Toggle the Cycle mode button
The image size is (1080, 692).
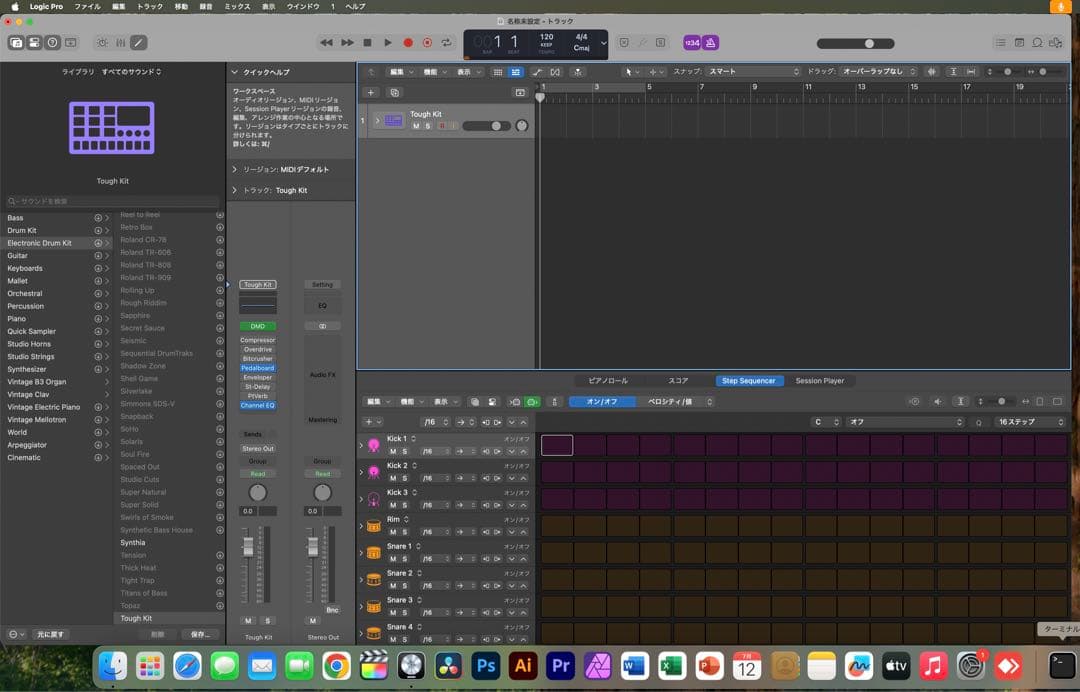[446, 43]
